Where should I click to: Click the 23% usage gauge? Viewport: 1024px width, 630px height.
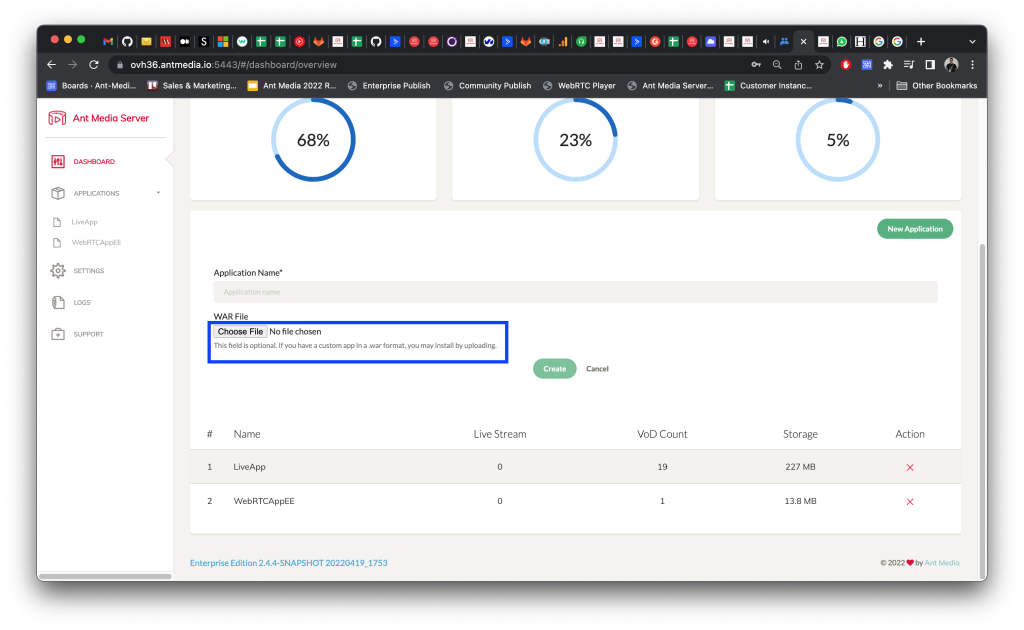click(575, 140)
